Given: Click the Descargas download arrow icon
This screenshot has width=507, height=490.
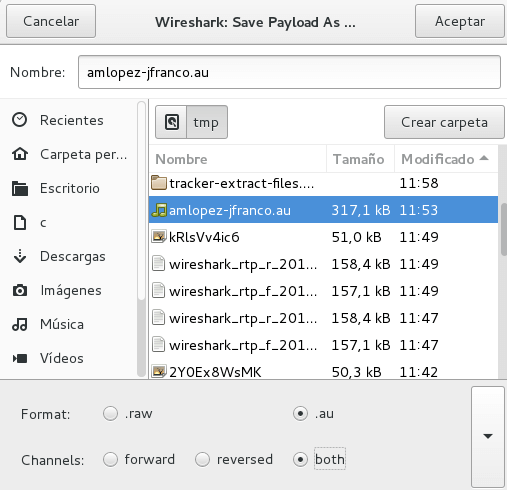Looking at the screenshot, I should [20, 256].
